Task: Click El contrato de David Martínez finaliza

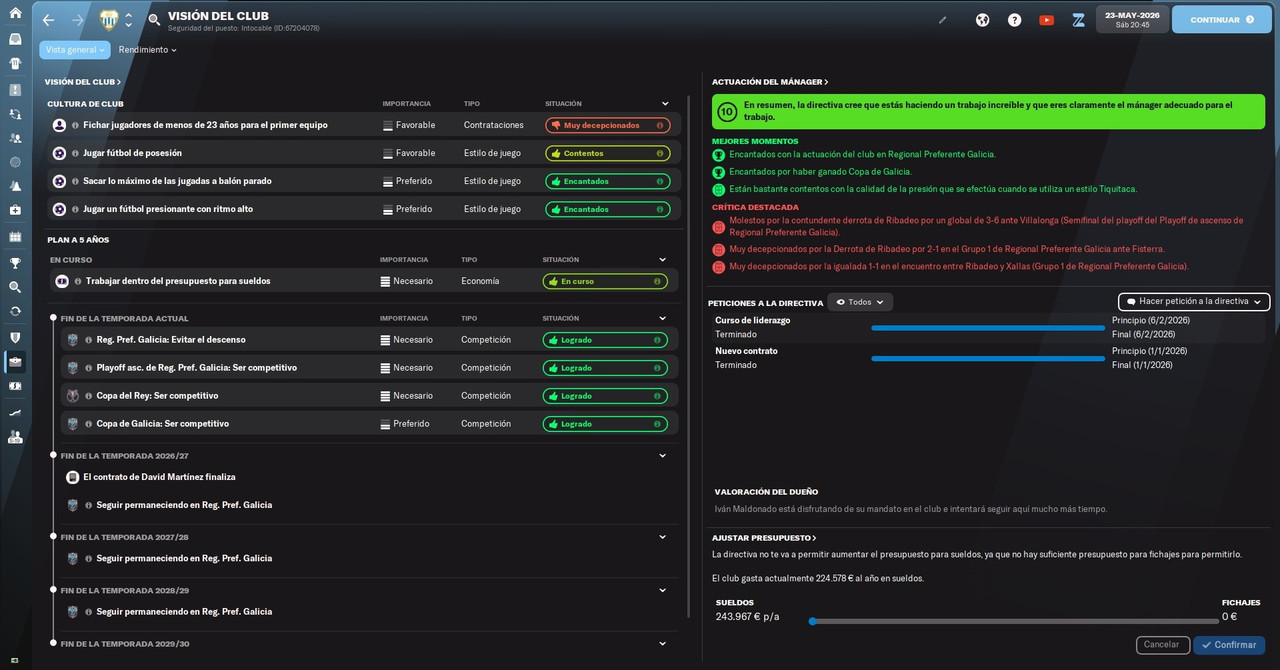Action: (x=159, y=477)
